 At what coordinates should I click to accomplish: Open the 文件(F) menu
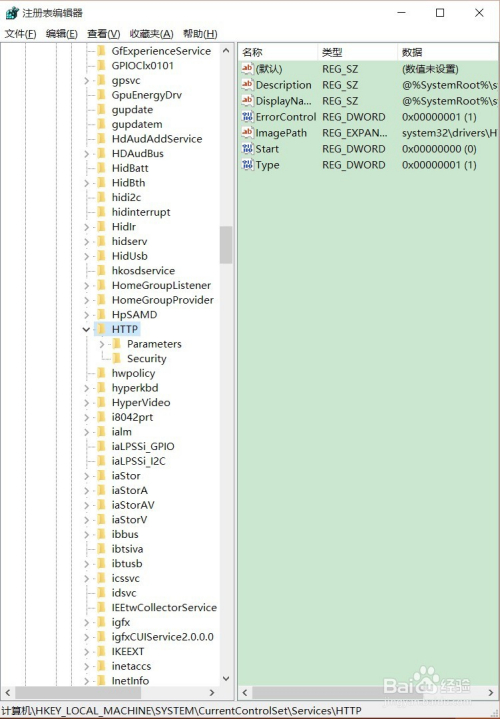(x=20, y=33)
